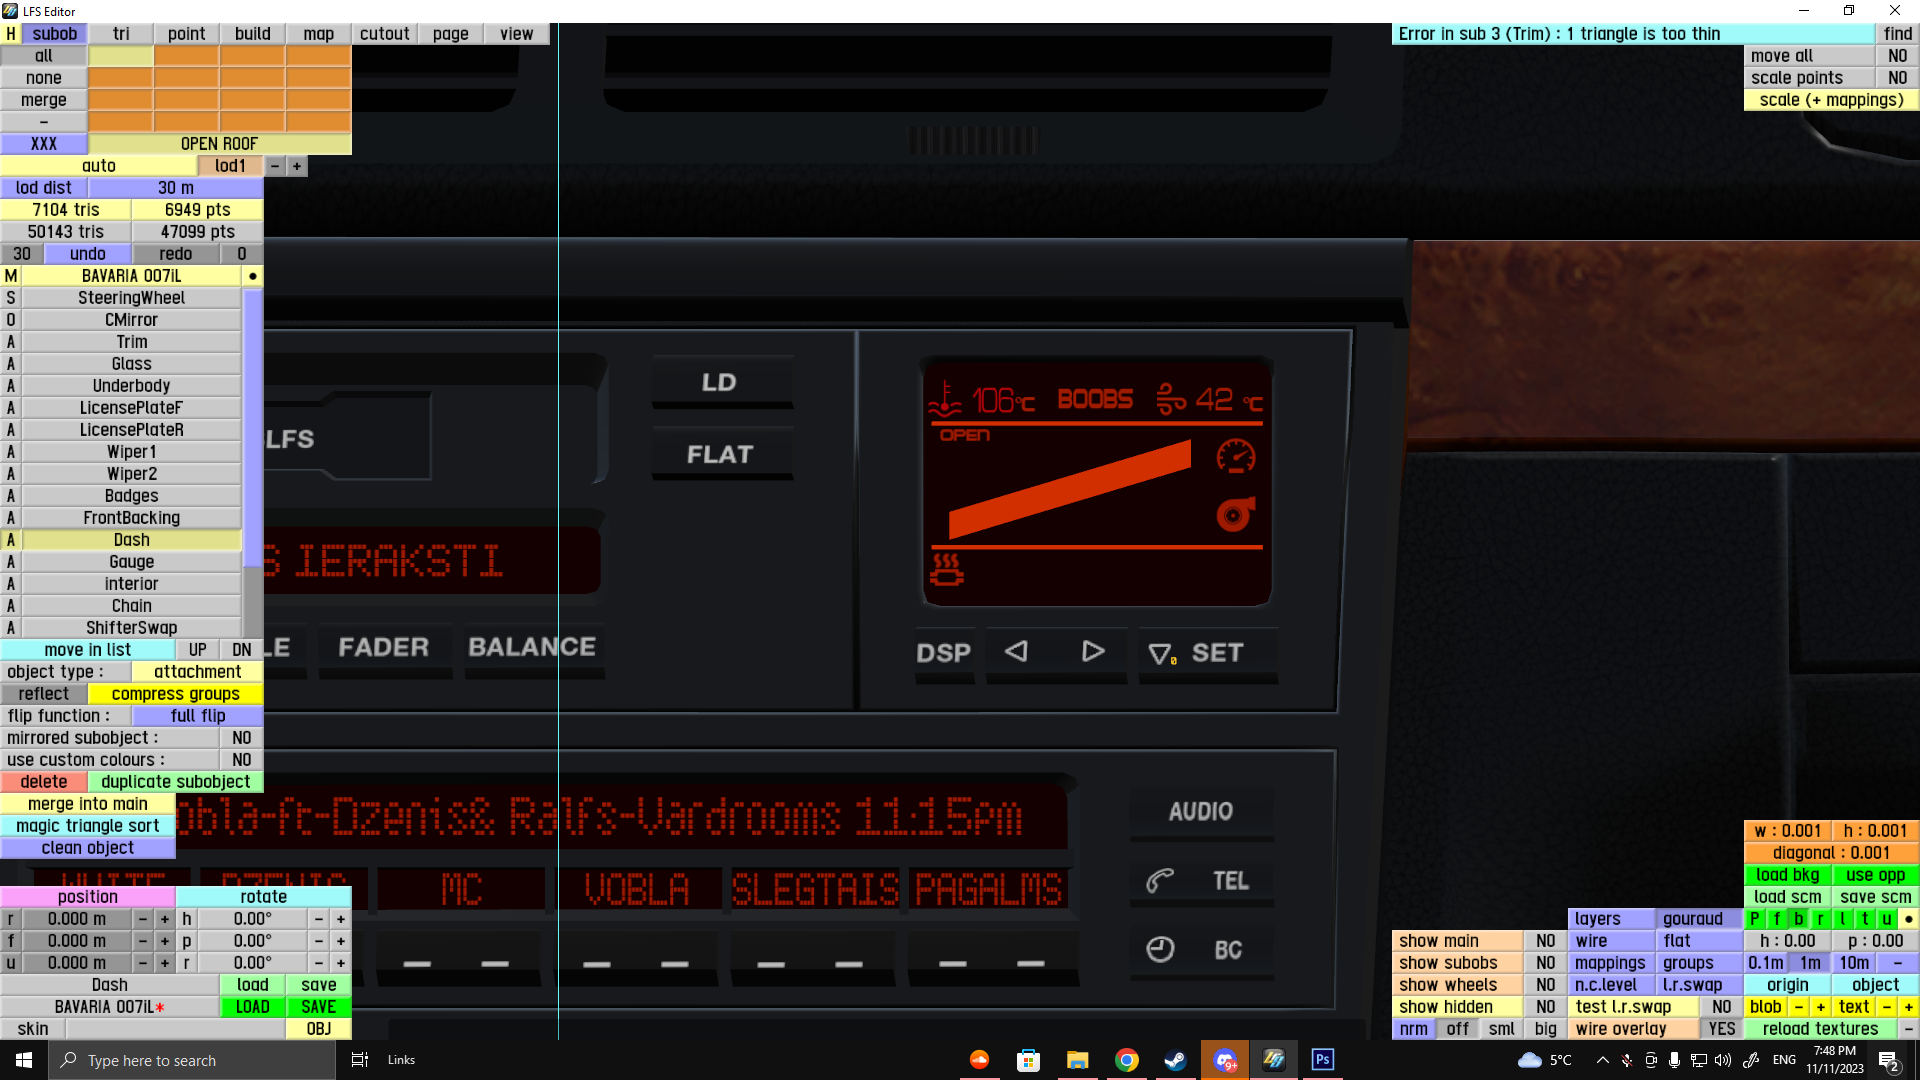Change flip function full flip selector
The image size is (1920, 1080).
[x=197, y=716]
